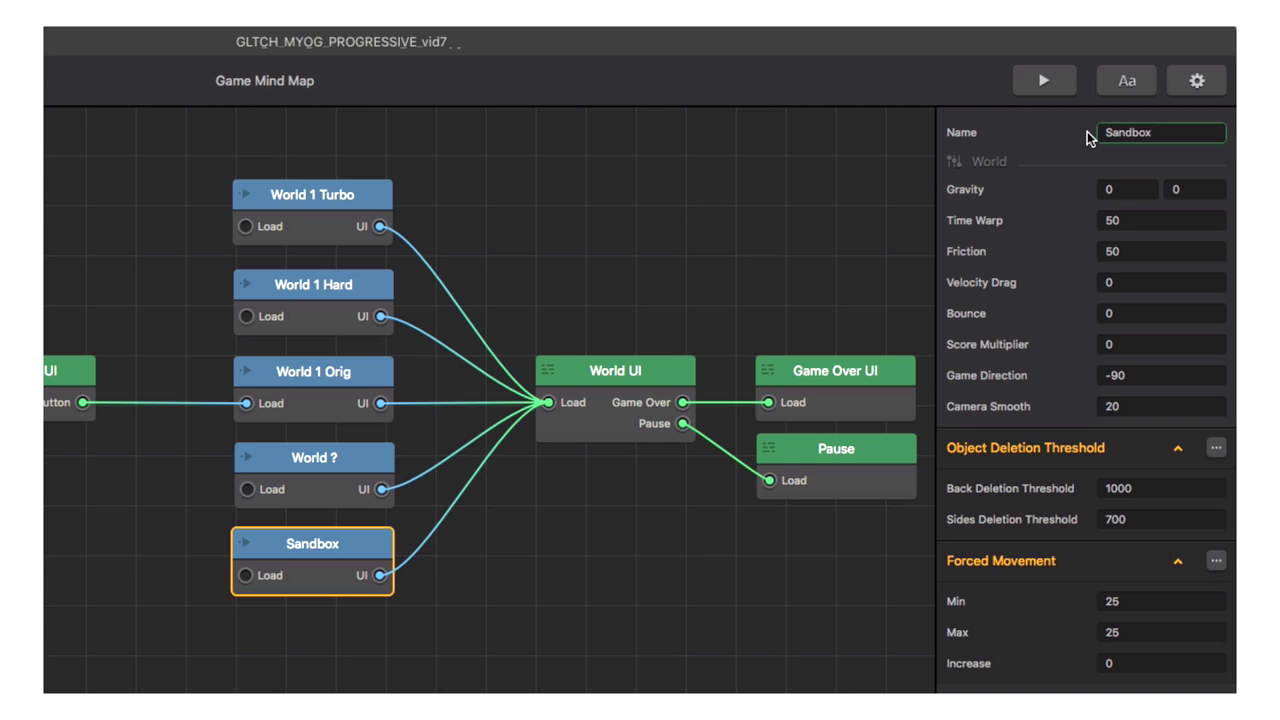The width and height of the screenshot is (1280, 720).
Task: Collapse the Object Deletion Threshold section
Action: coord(1178,449)
